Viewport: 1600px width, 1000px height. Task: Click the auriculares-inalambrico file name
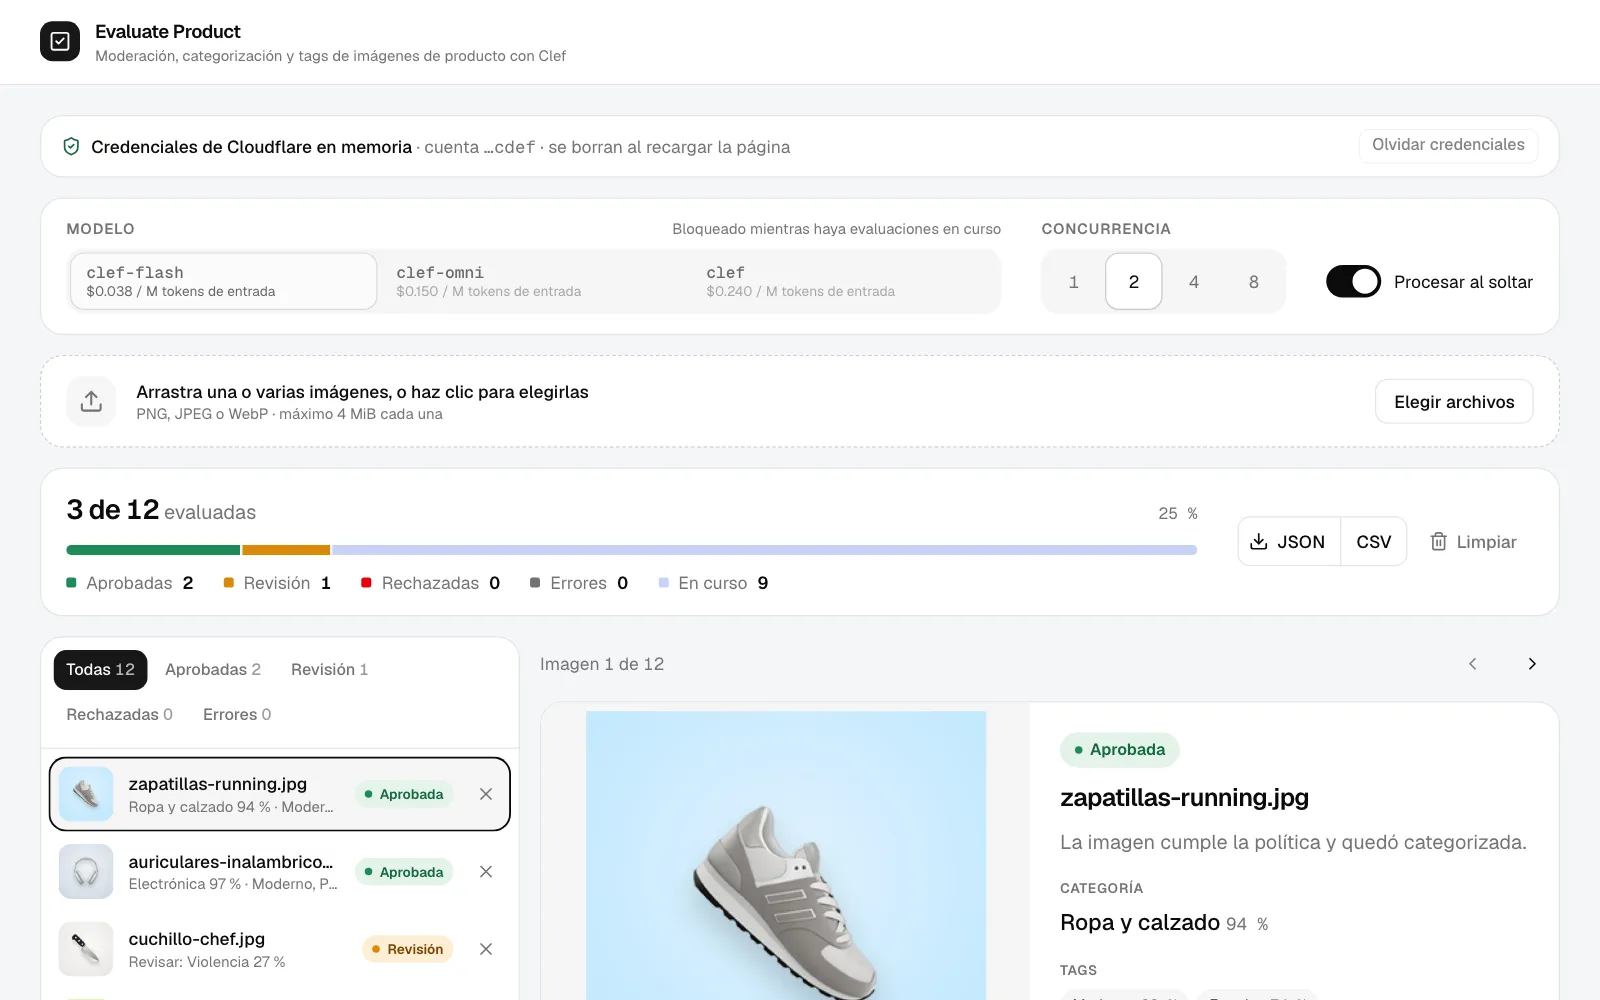click(231, 862)
